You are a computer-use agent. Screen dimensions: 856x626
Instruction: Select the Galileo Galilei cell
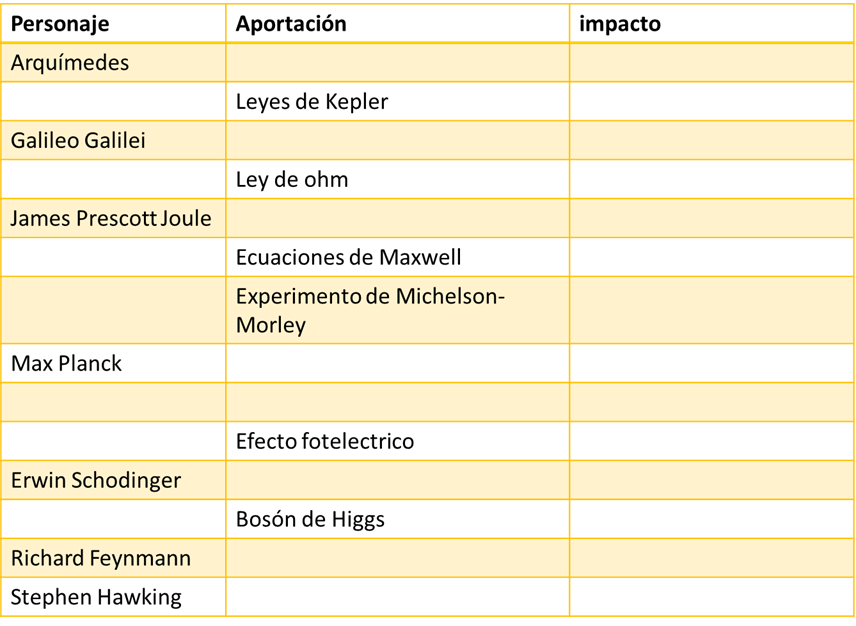(x=78, y=141)
